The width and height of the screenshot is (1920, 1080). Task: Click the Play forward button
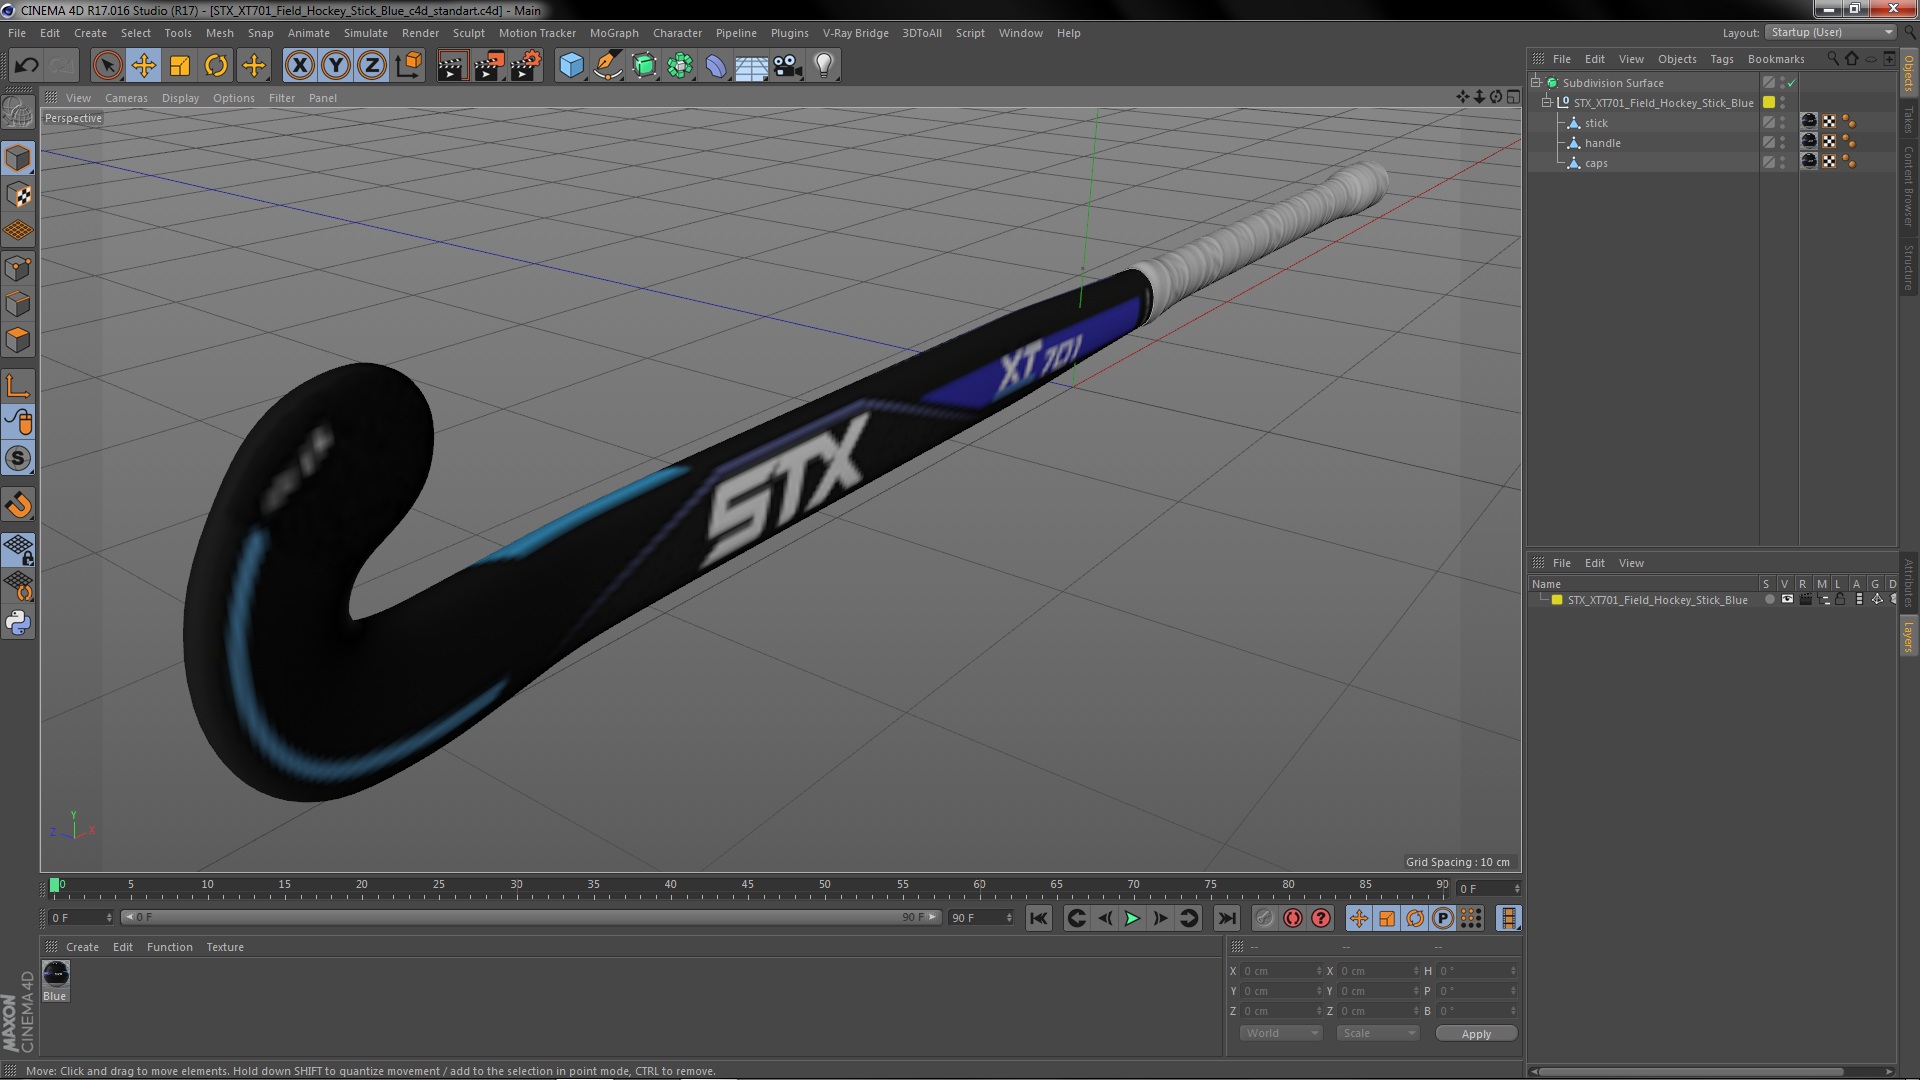(x=1132, y=918)
